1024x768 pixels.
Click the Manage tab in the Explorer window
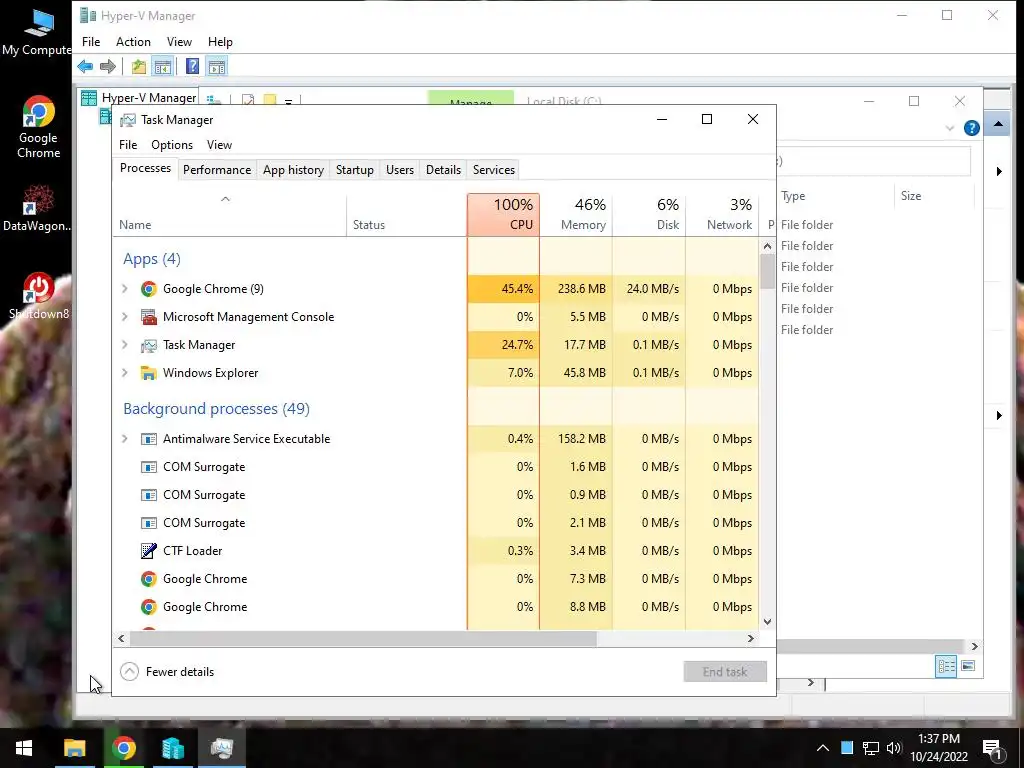(x=471, y=99)
